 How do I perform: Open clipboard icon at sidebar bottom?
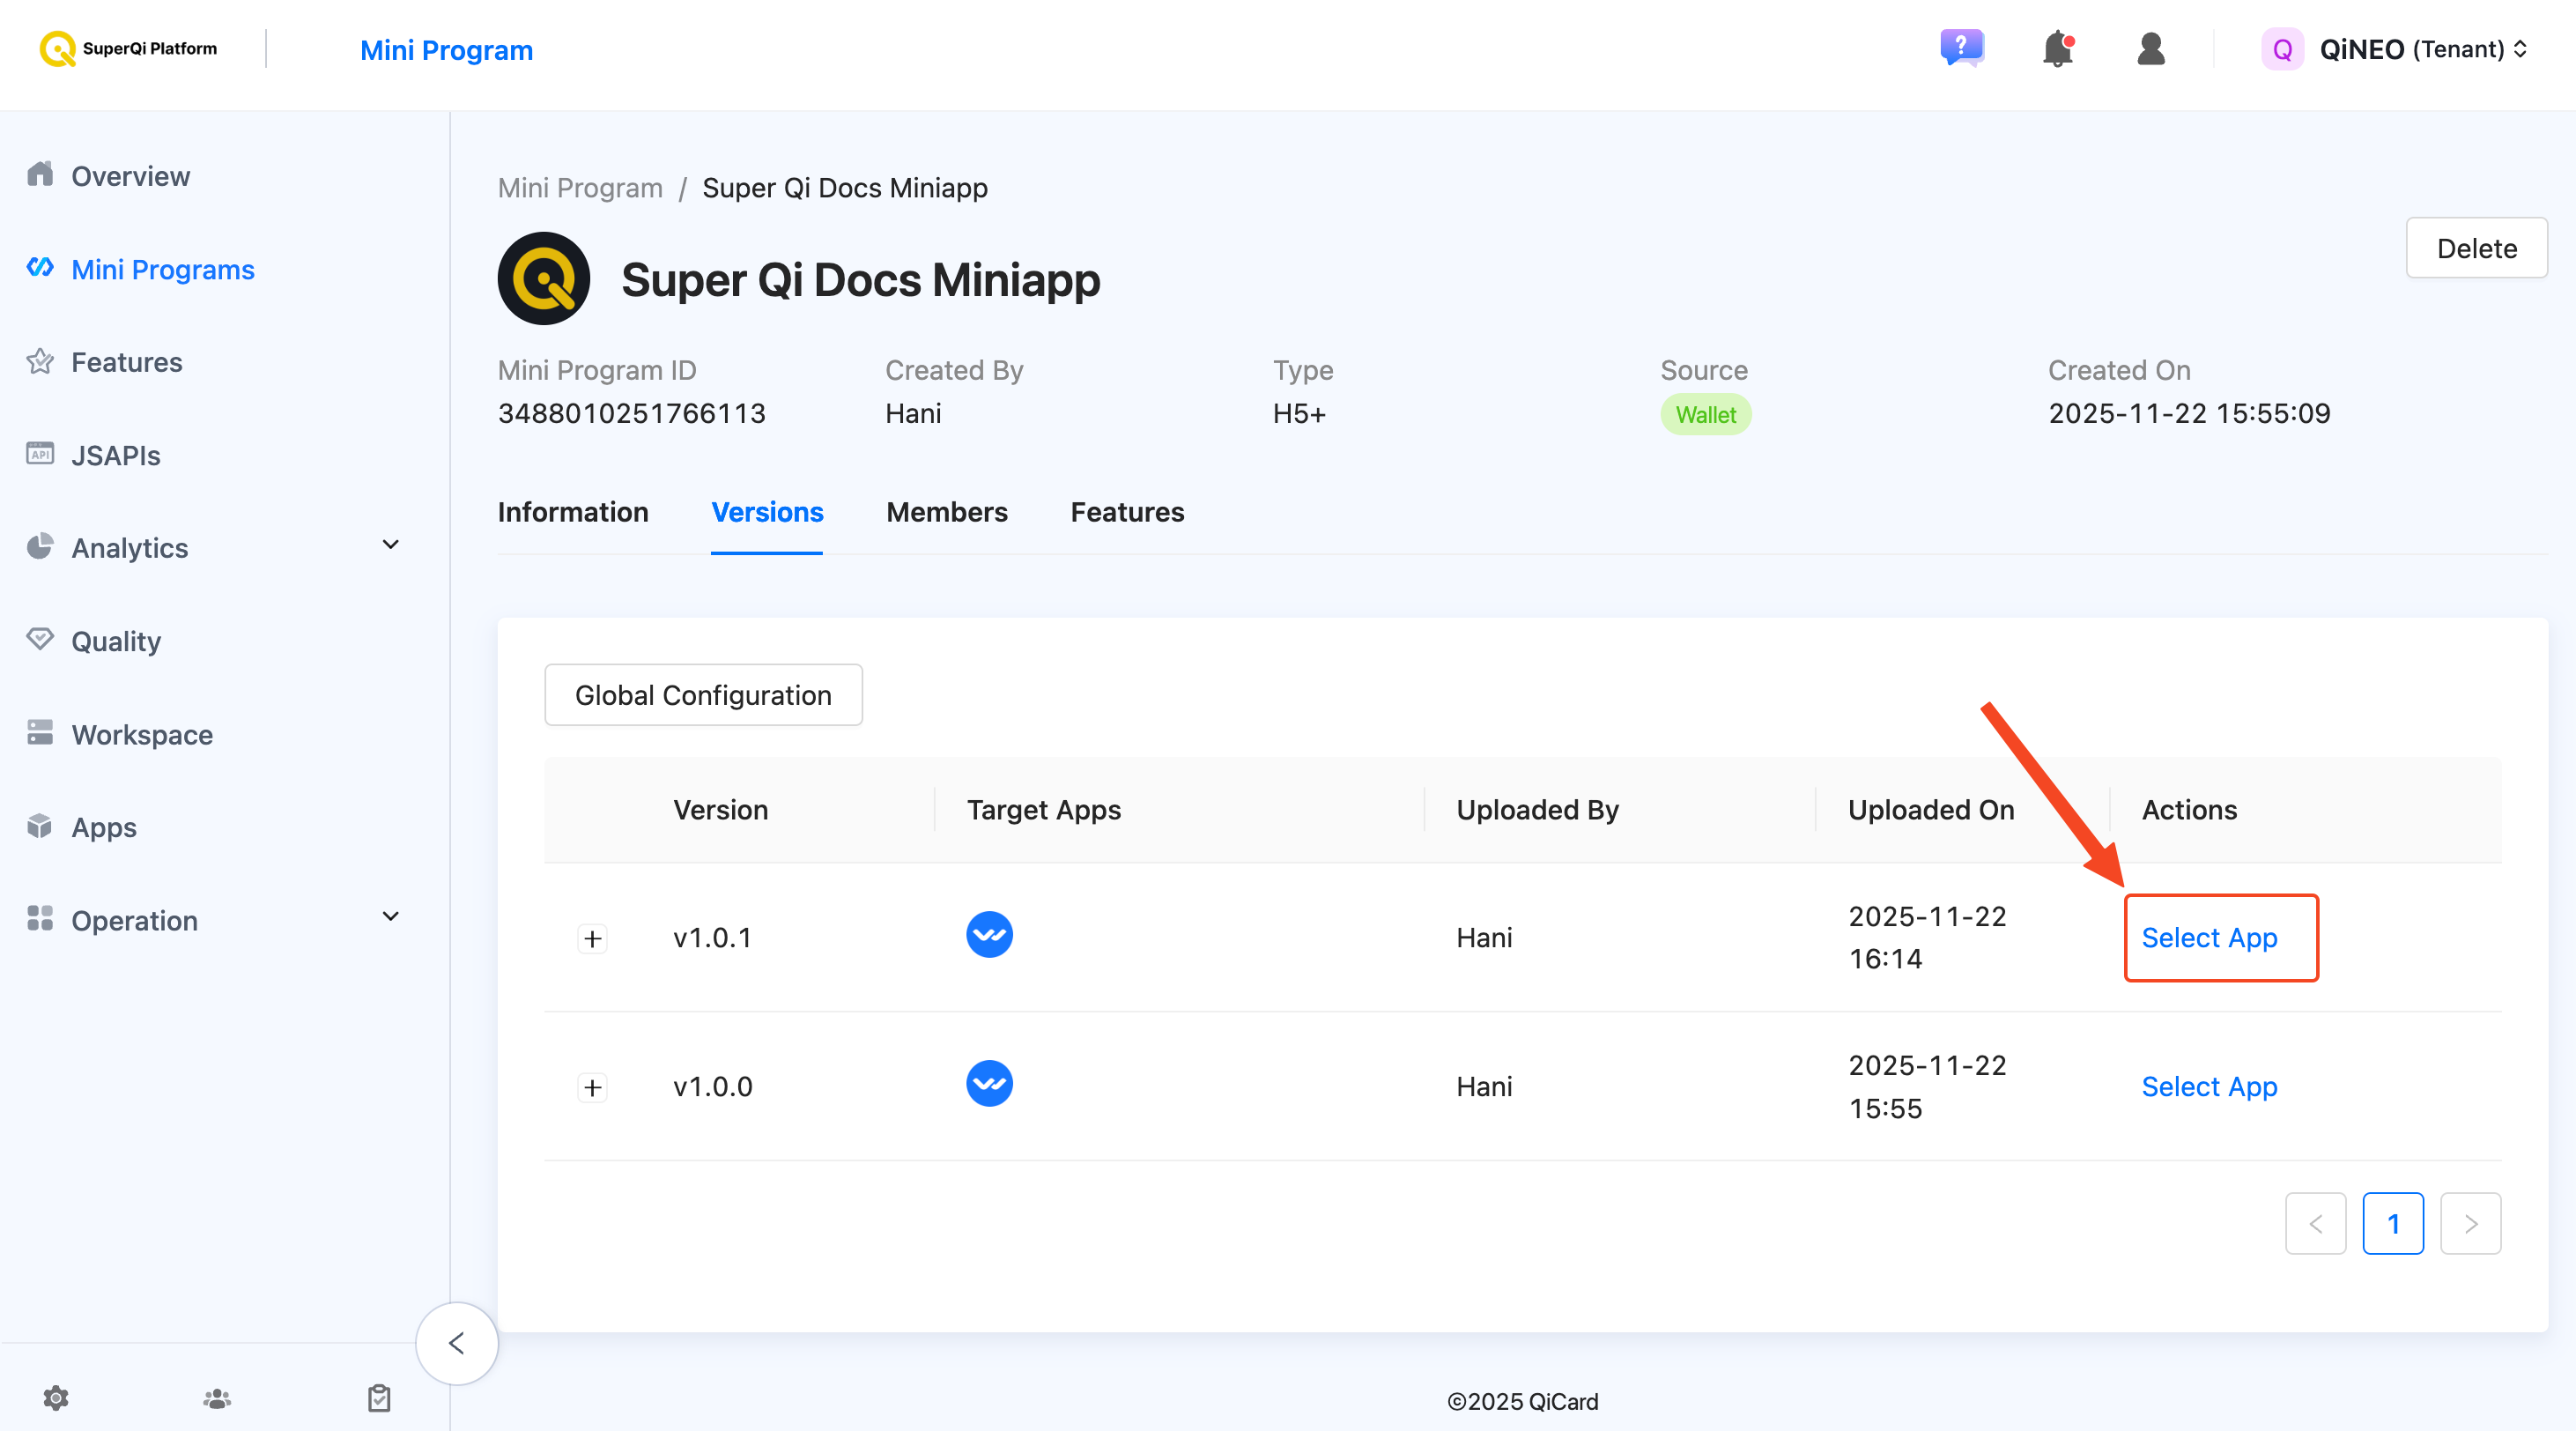click(379, 1398)
